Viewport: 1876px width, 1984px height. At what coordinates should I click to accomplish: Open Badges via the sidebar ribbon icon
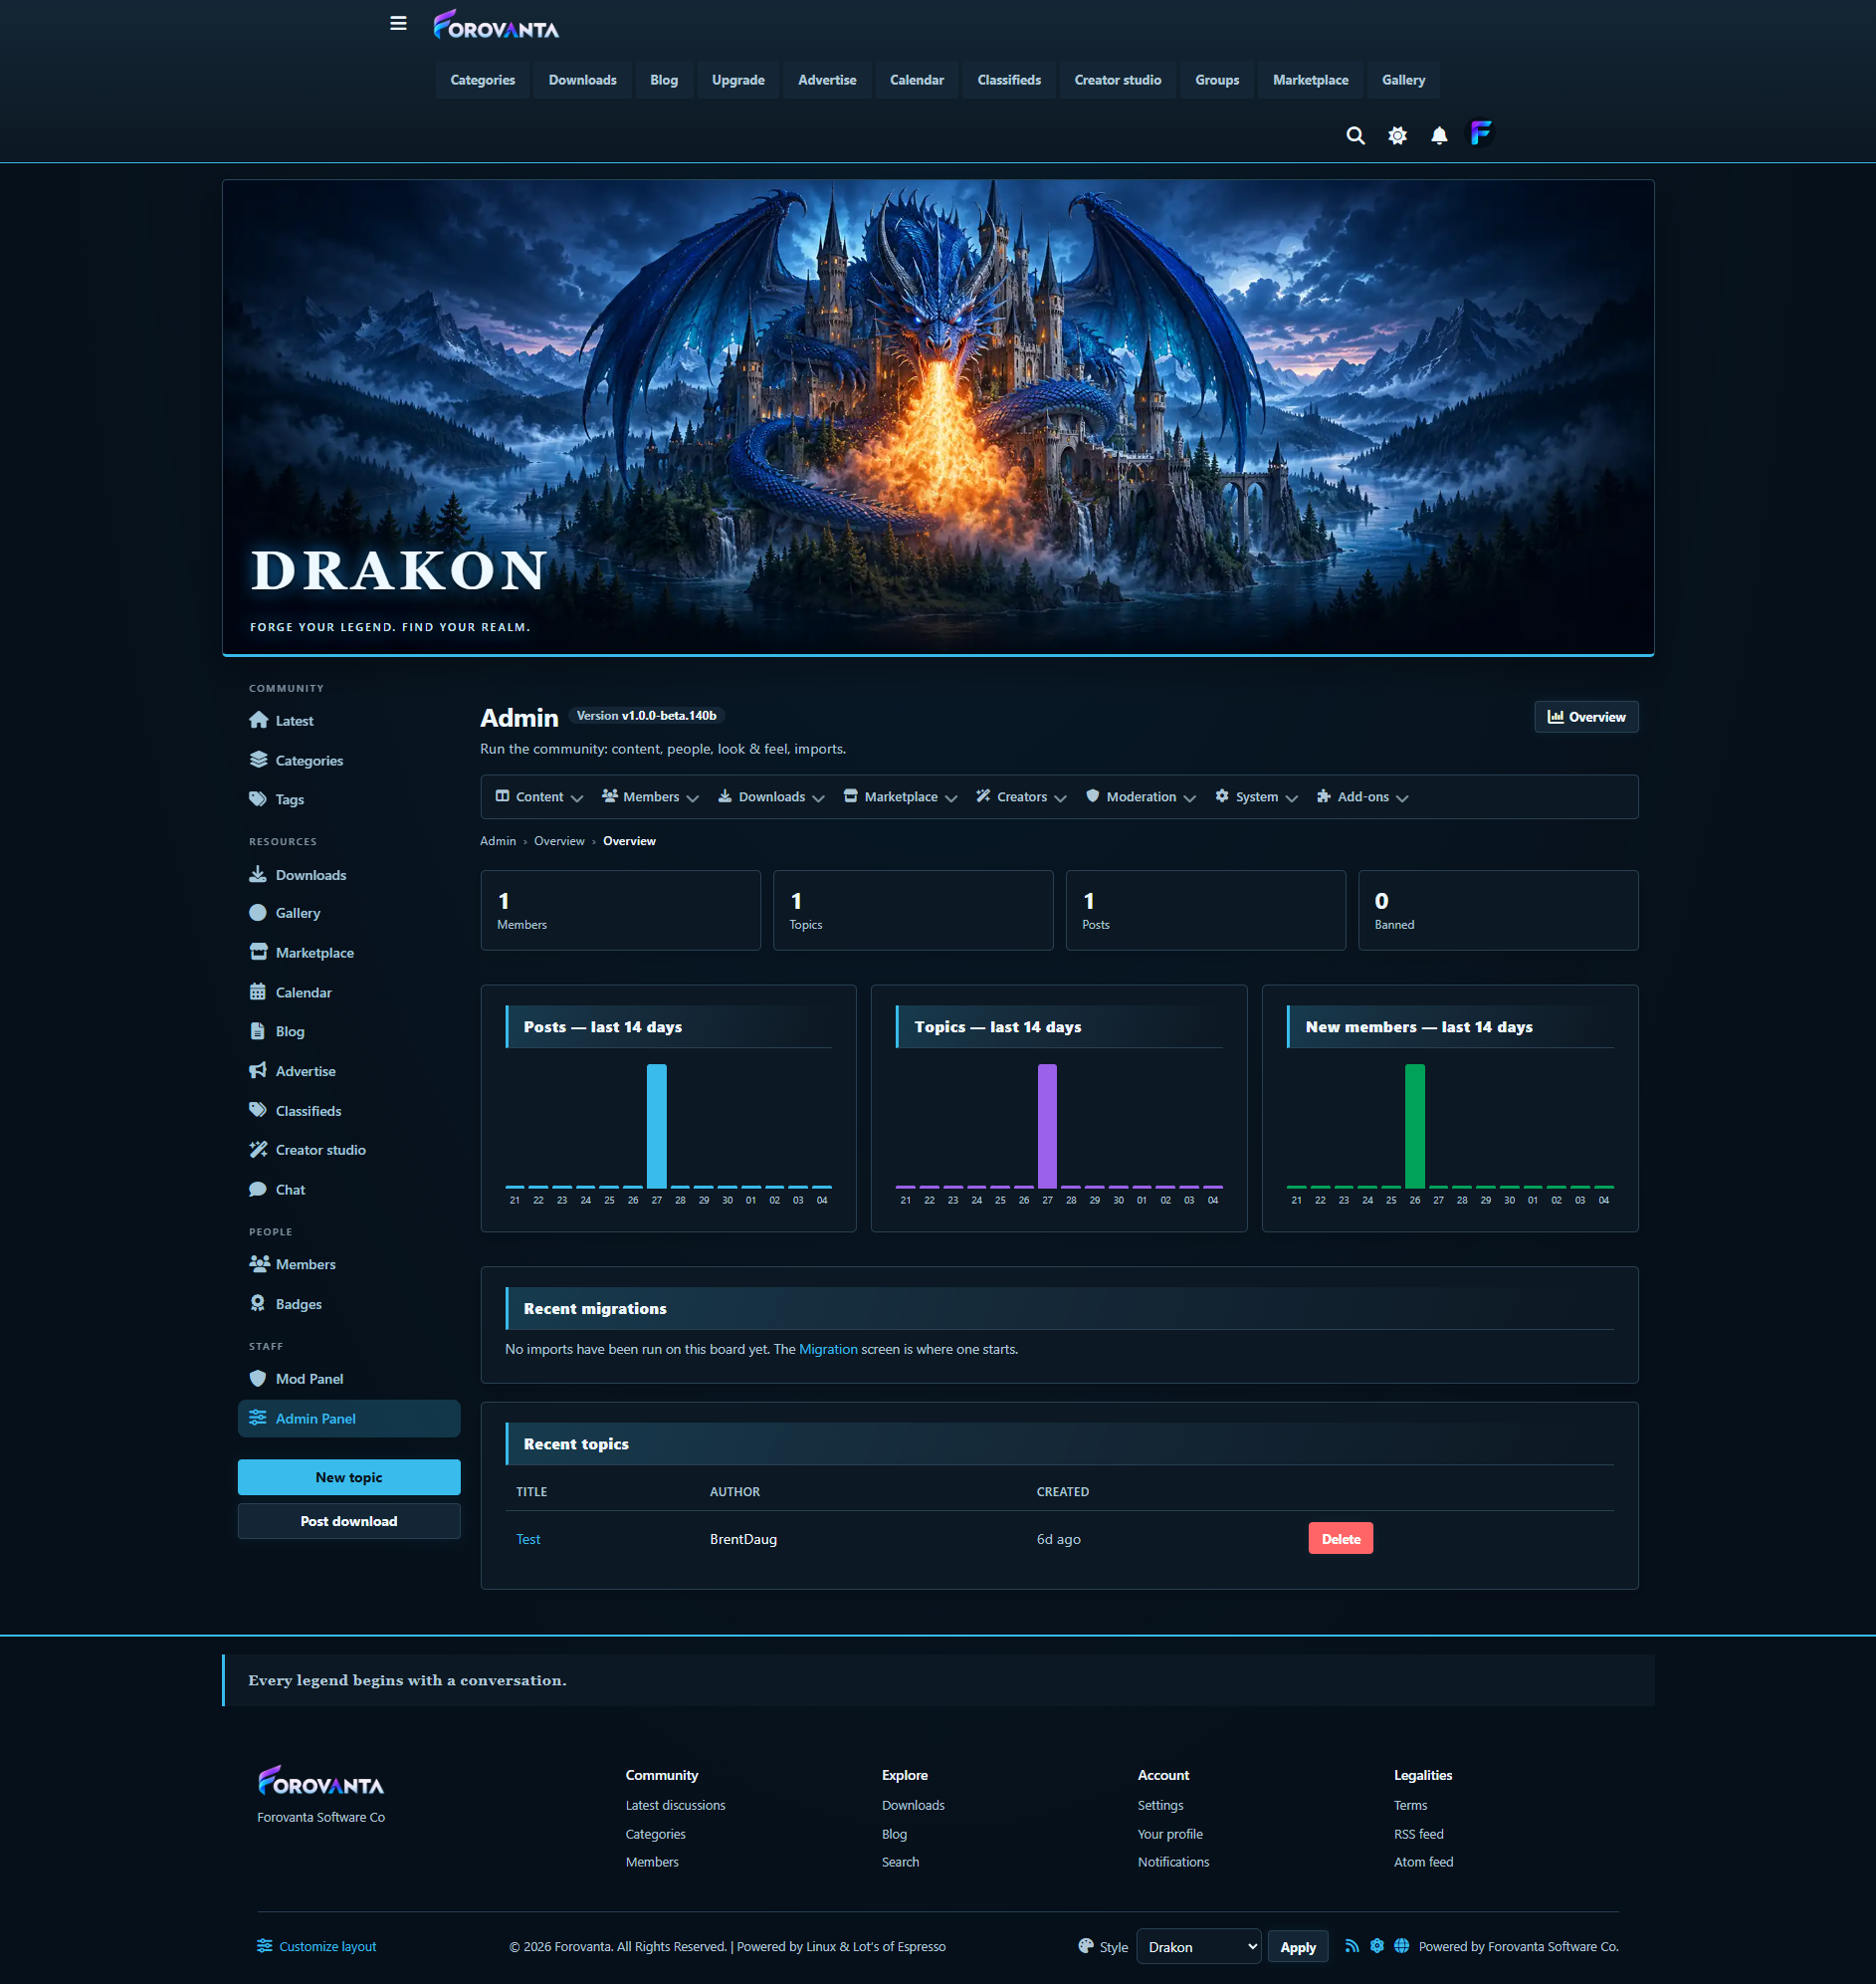click(x=258, y=1304)
